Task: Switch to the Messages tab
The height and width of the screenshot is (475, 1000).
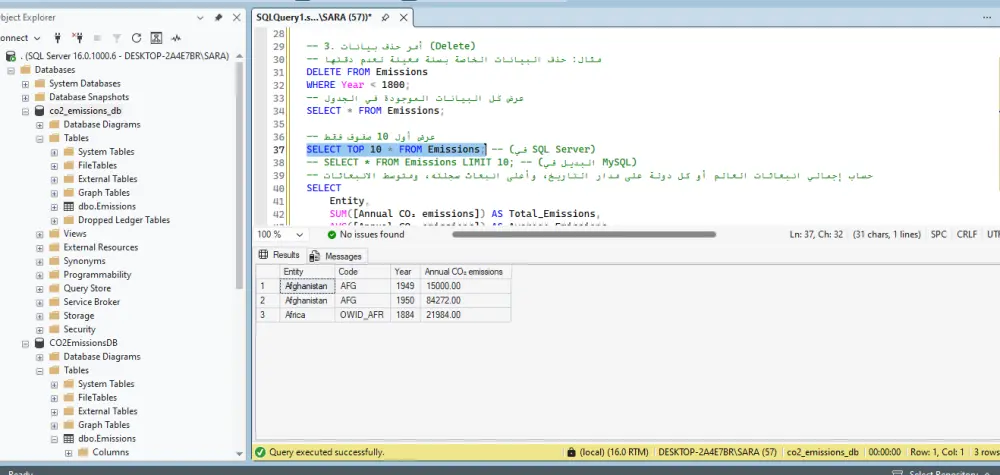Action: (x=336, y=256)
